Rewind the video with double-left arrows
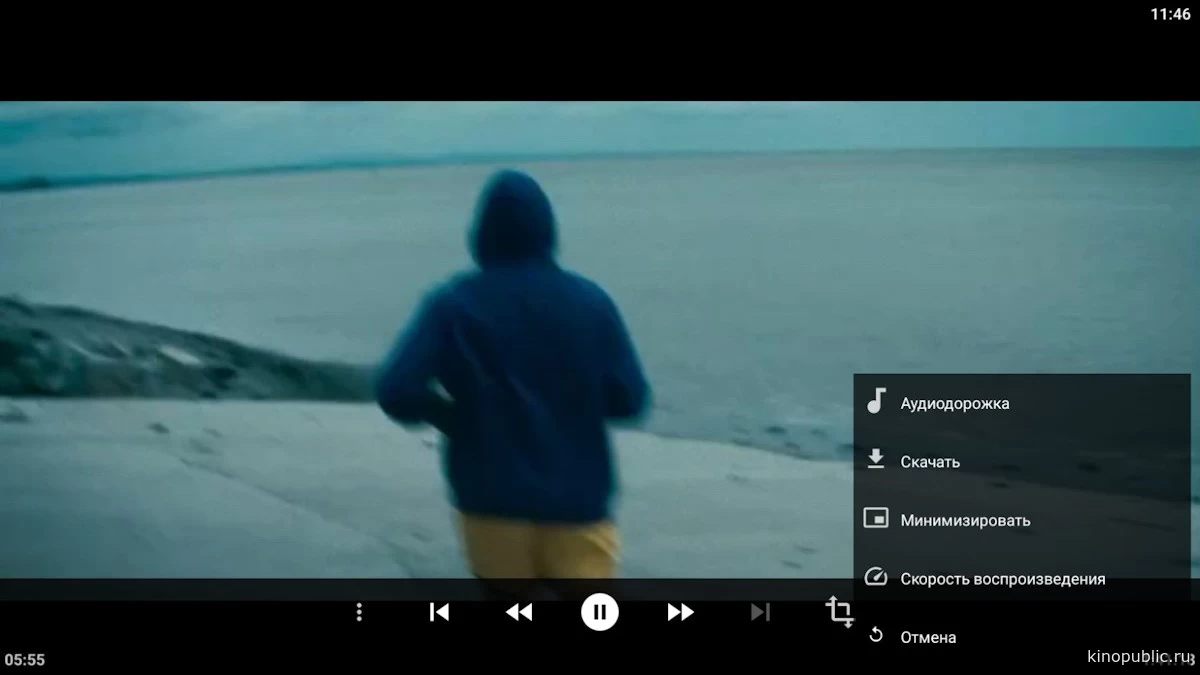 pos(519,612)
